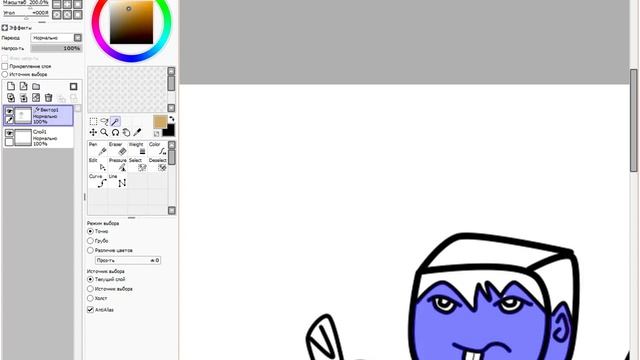The height and width of the screenshot is (360, 640).
Task: Click the rotate clockwise button
Action: [67, 15]
